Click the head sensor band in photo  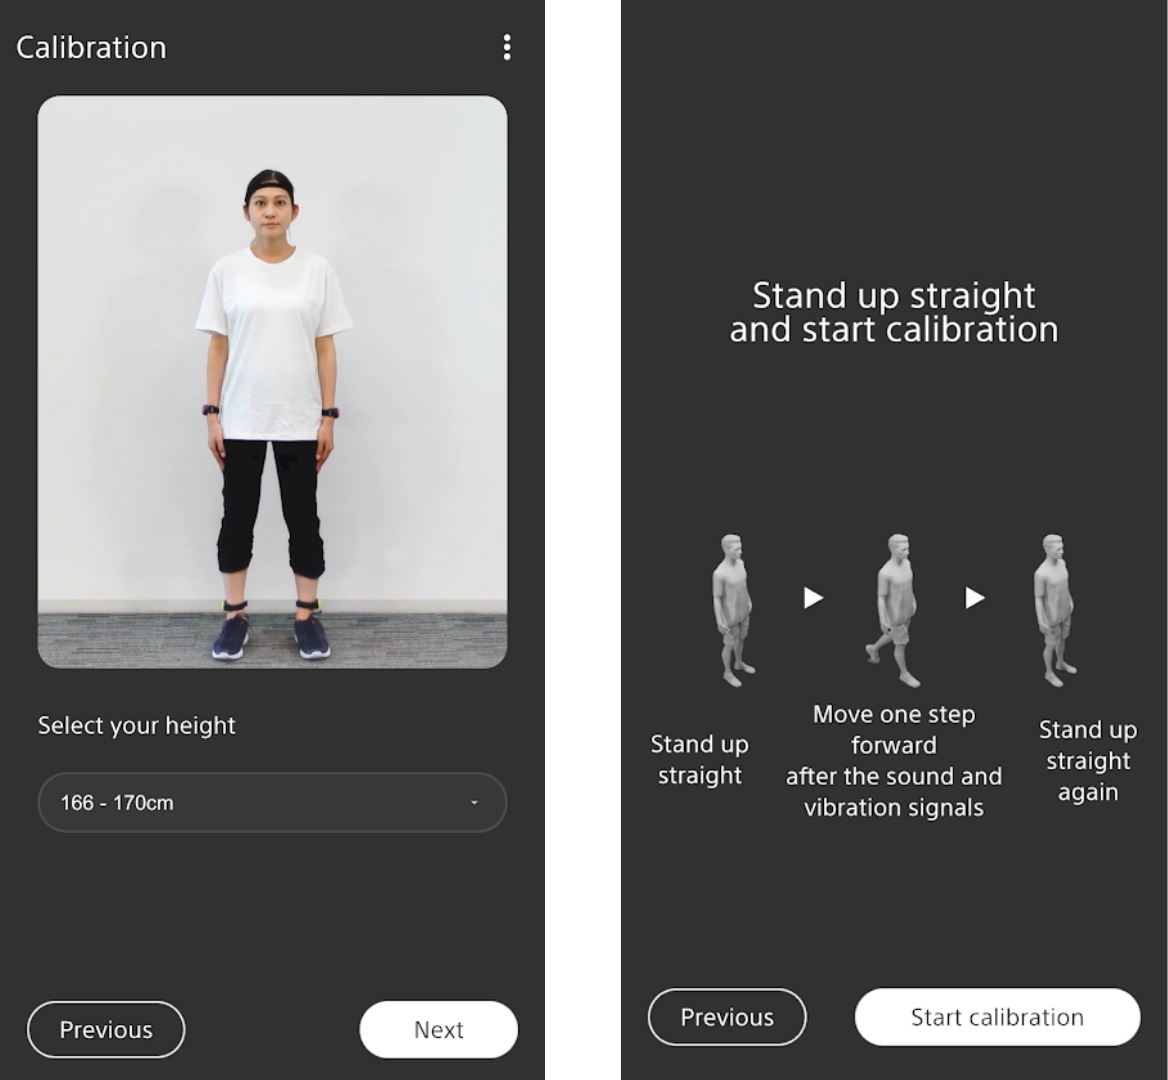coord(269,183)
